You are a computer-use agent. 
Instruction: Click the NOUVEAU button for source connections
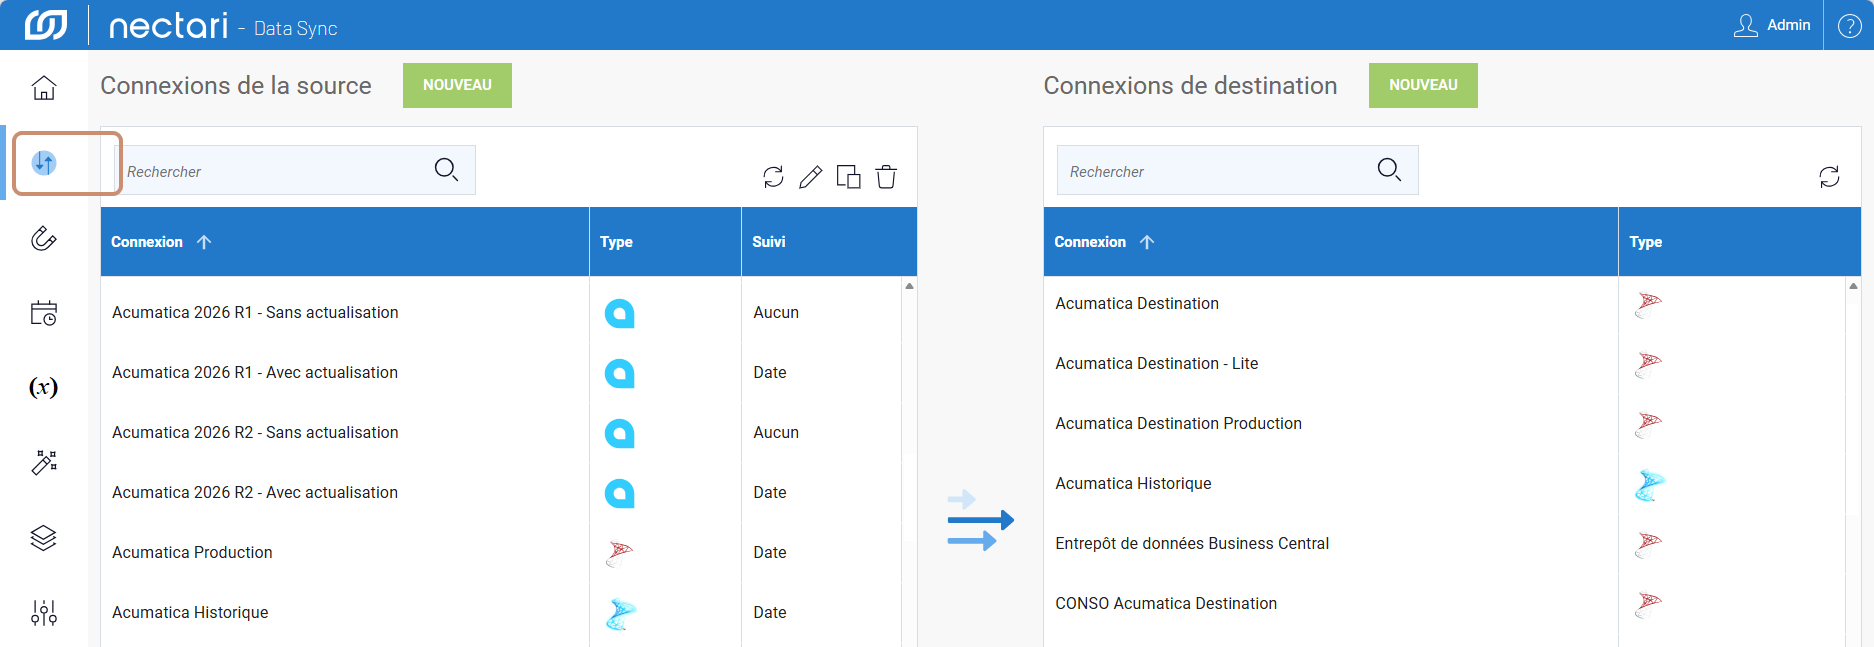457,85
